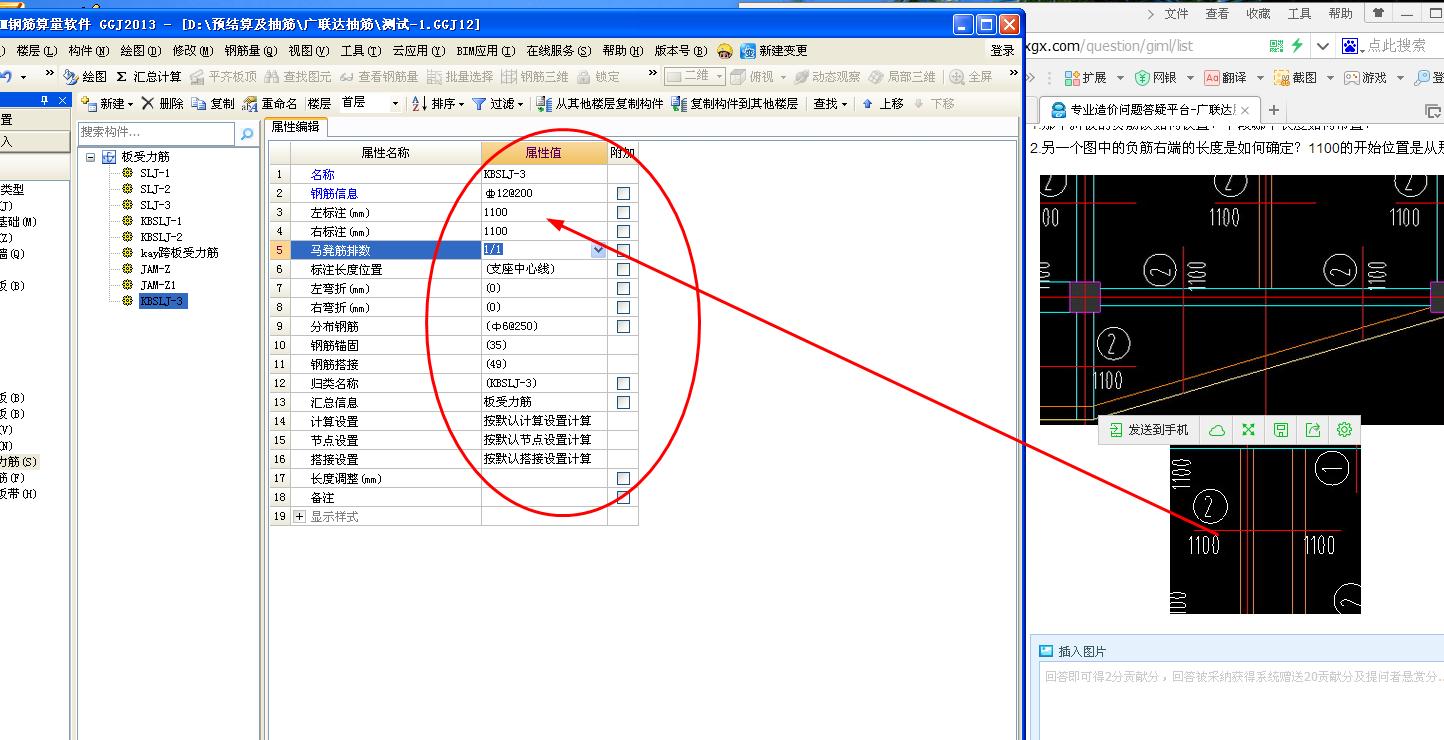Click the settings gear on image toolbar
Viewport: 1444px width, 740px height.
coord(1344,429)
